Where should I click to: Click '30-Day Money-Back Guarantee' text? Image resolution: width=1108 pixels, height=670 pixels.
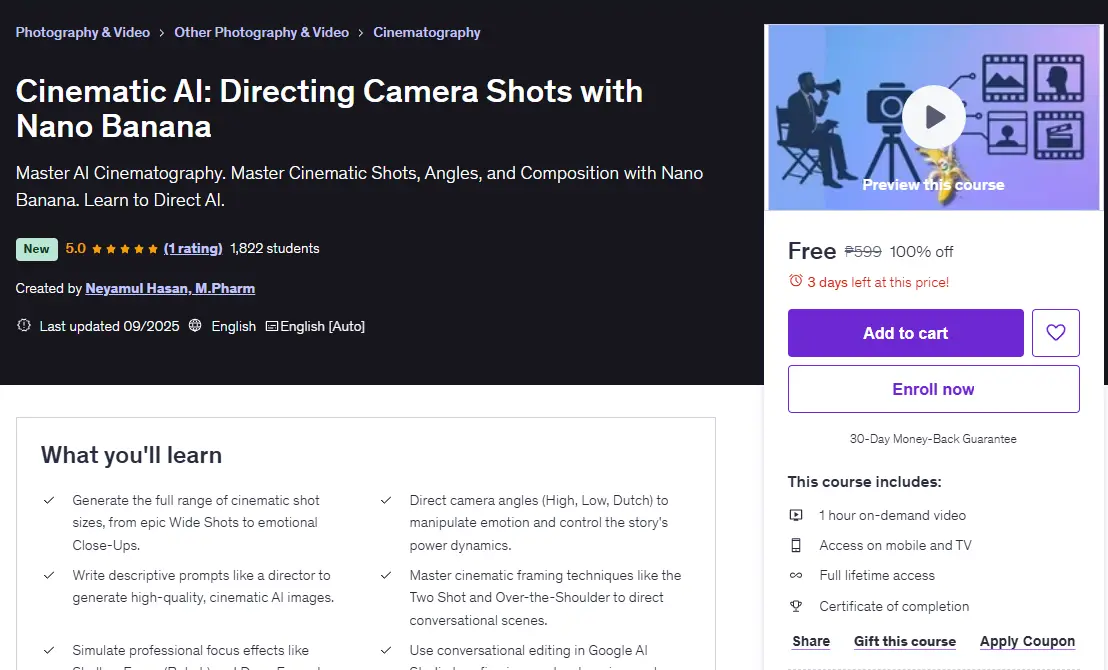933,439
